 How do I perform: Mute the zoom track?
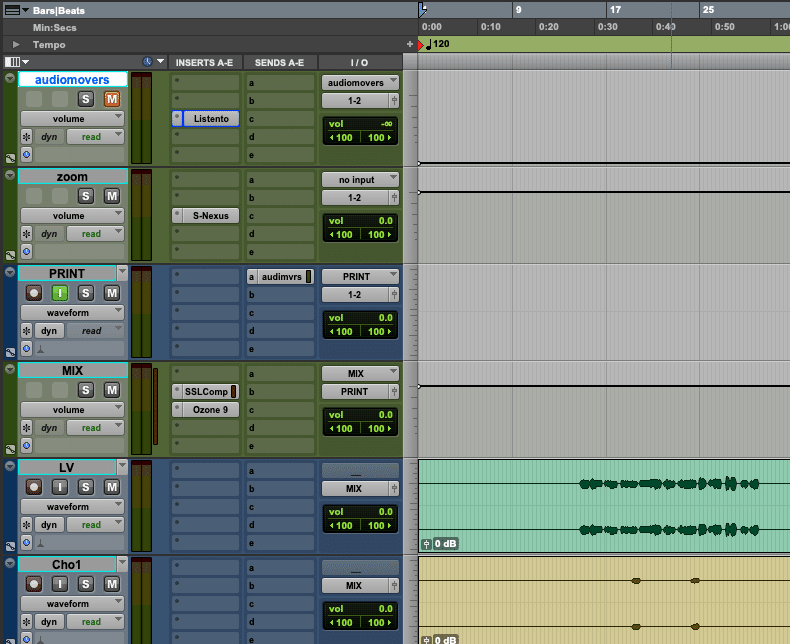111,196
